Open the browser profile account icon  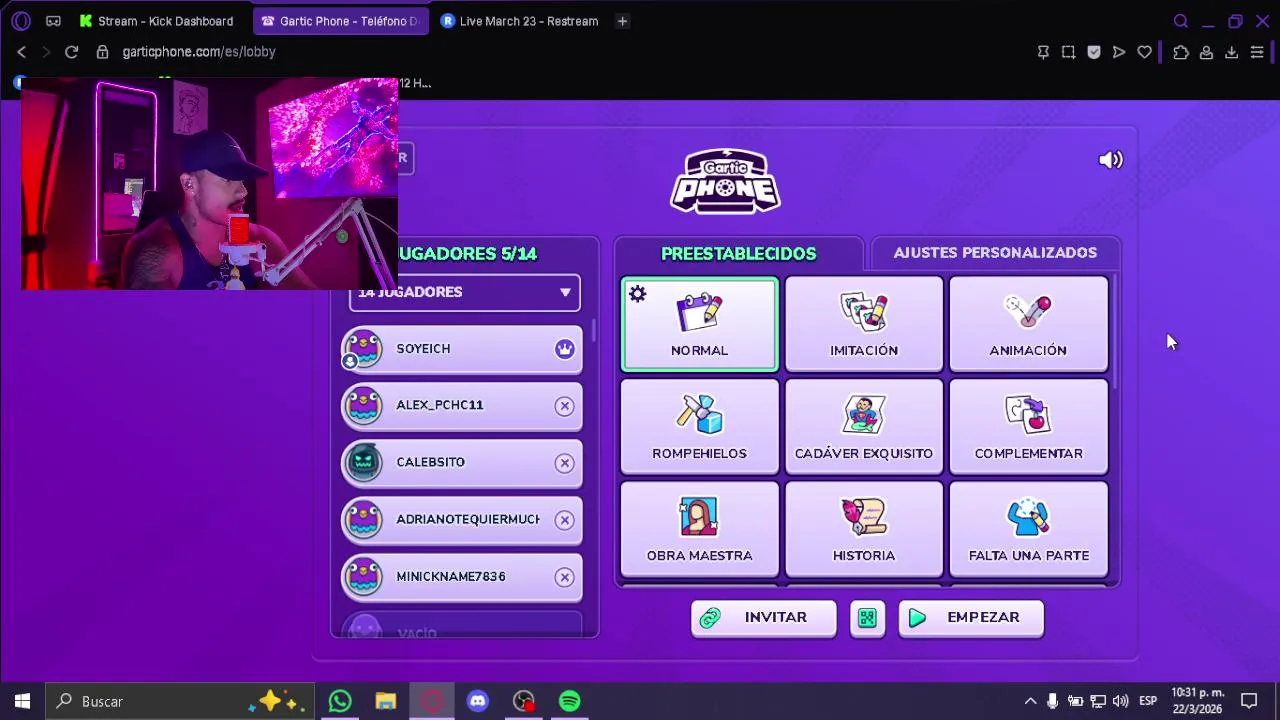click(x=1206, y=52)
